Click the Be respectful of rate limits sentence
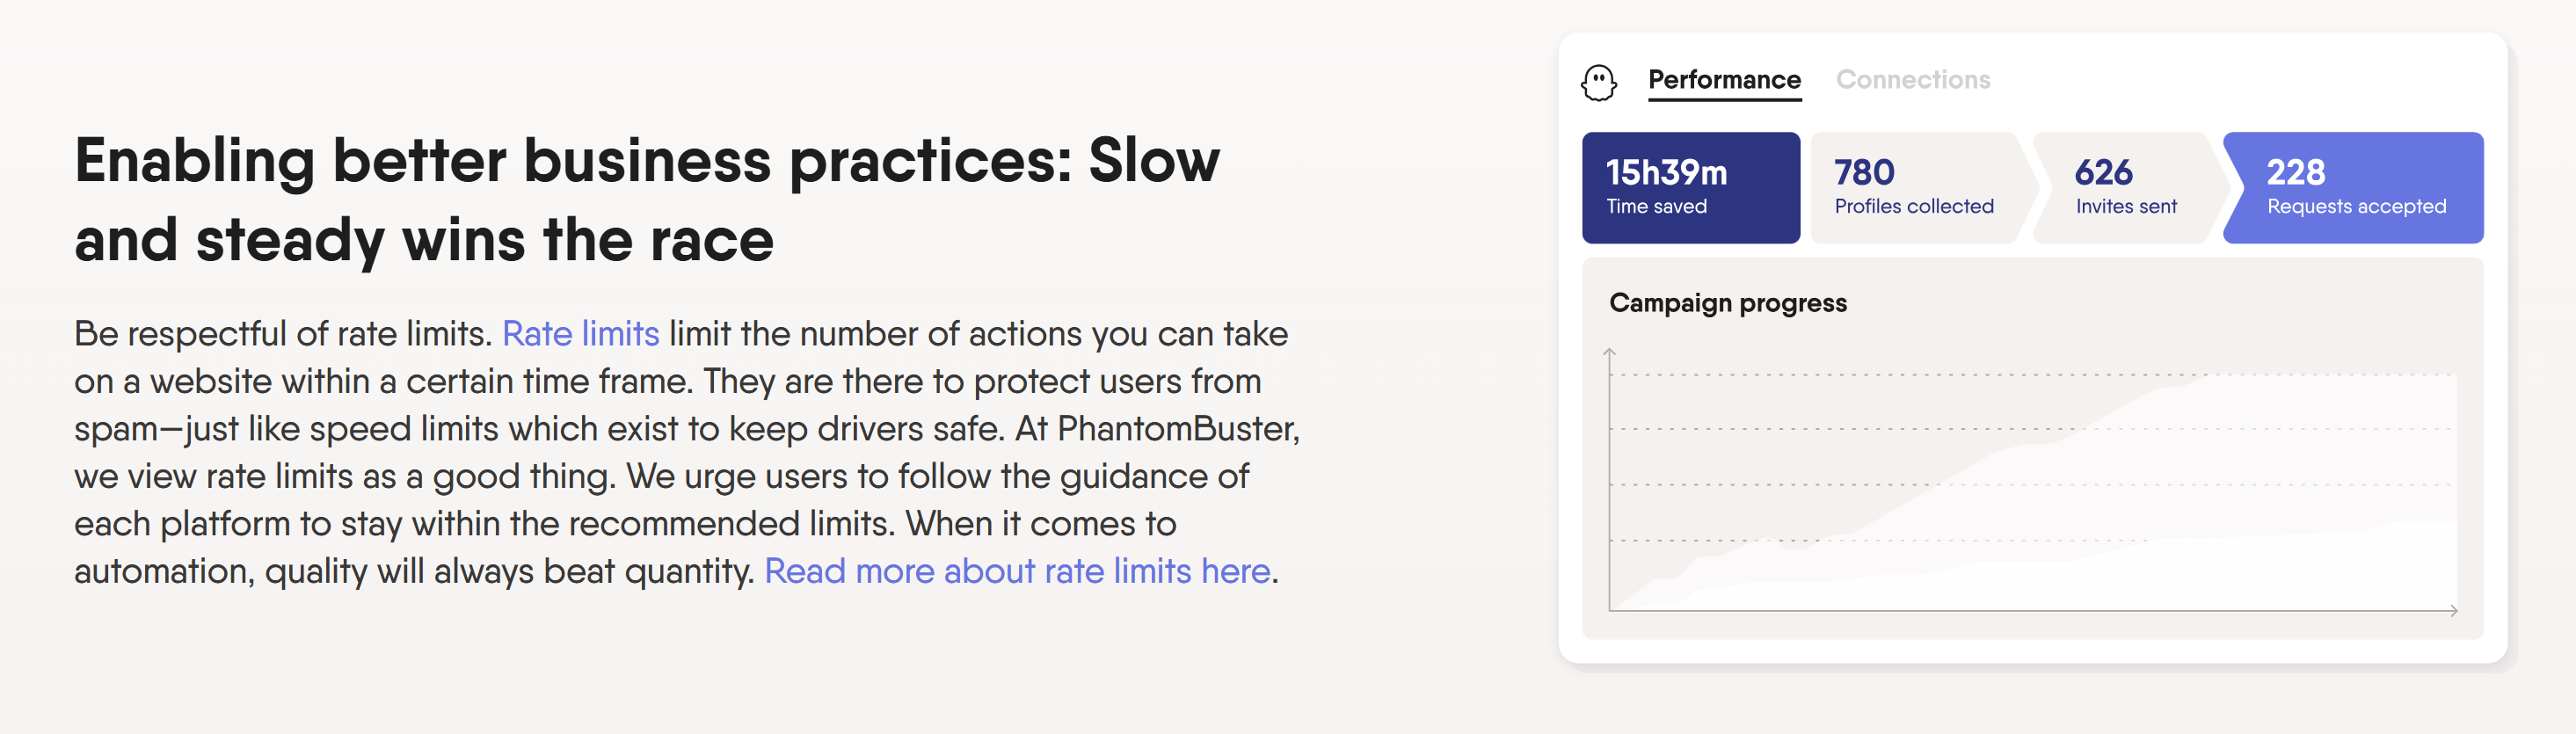This screenshot has height=734, width=2576. (283, 333)
